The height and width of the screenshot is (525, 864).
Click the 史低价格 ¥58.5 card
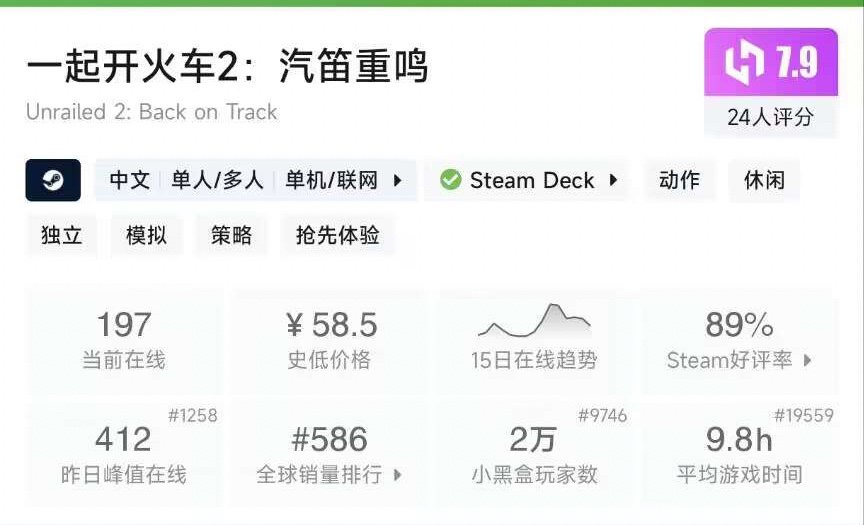pyautogui.click(x=329, y=339)
